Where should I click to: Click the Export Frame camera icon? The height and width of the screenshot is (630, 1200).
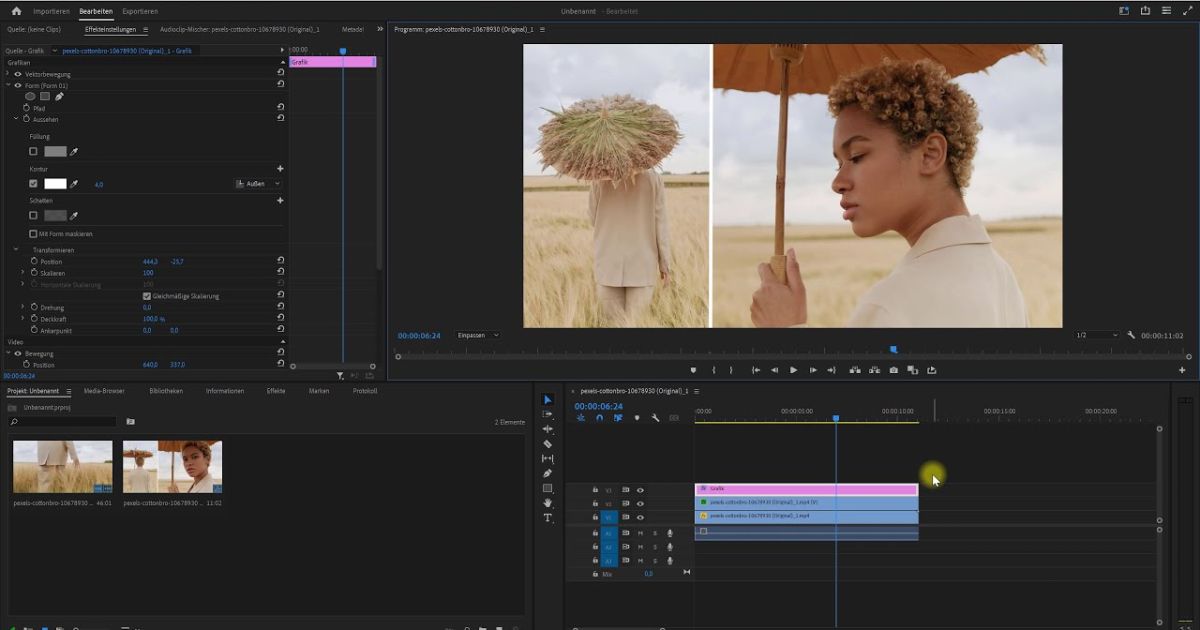(x=893, y=370)
